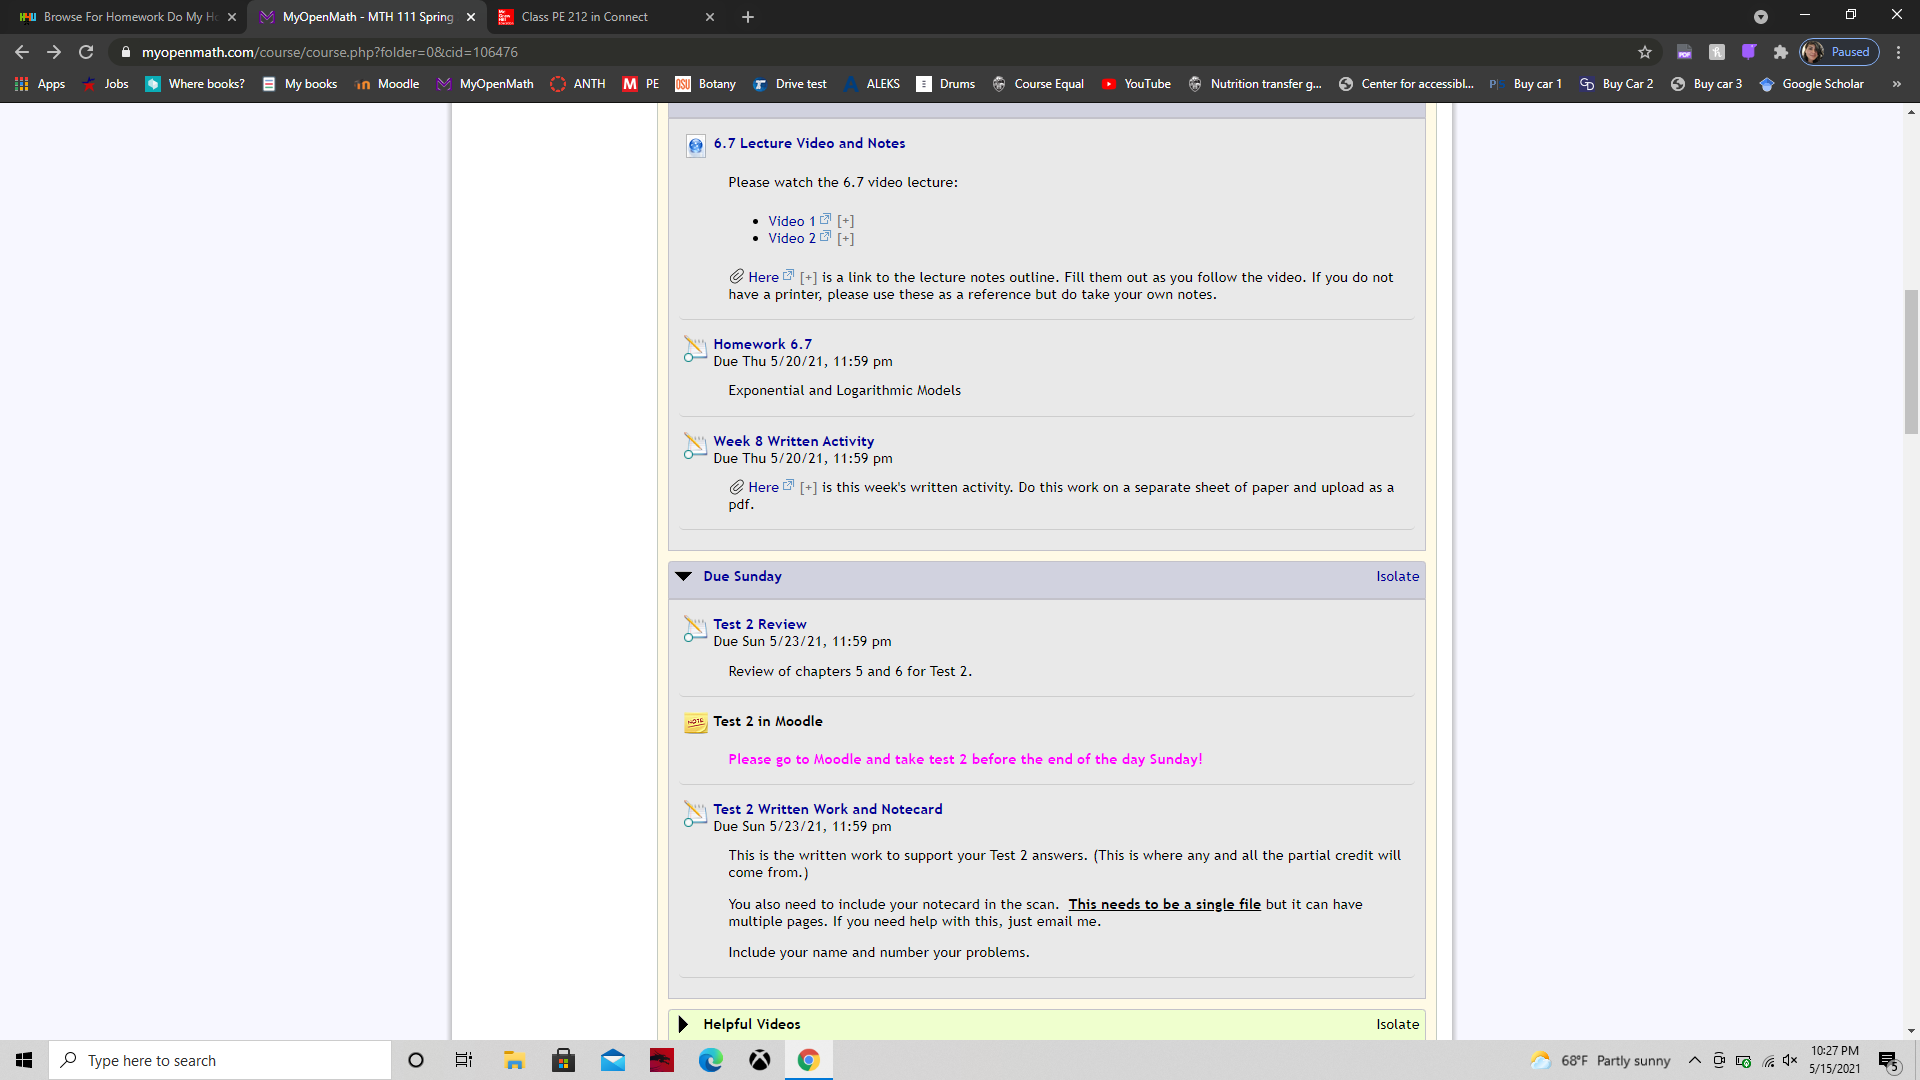Expand the Helpful Videos block
1920x1080 pixels.
[x=684, y=1024]
